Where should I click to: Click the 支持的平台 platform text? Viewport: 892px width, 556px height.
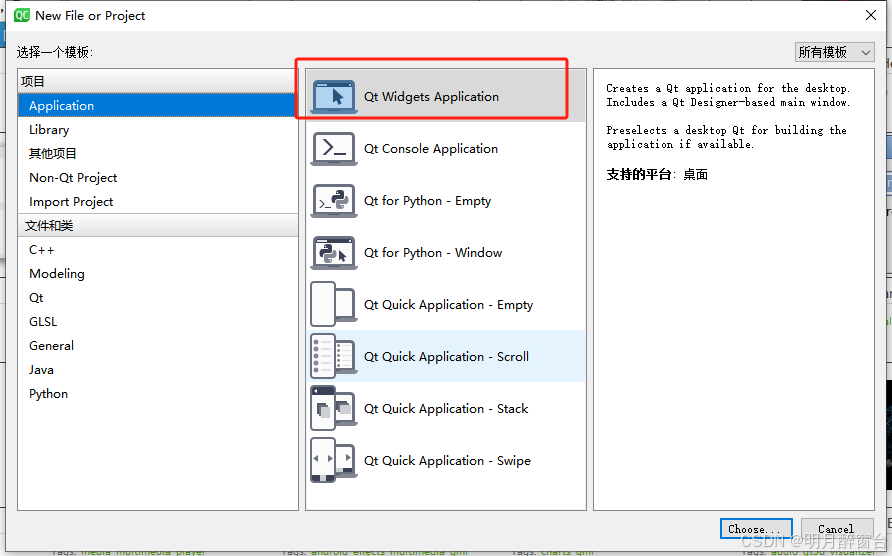point(656,175)
